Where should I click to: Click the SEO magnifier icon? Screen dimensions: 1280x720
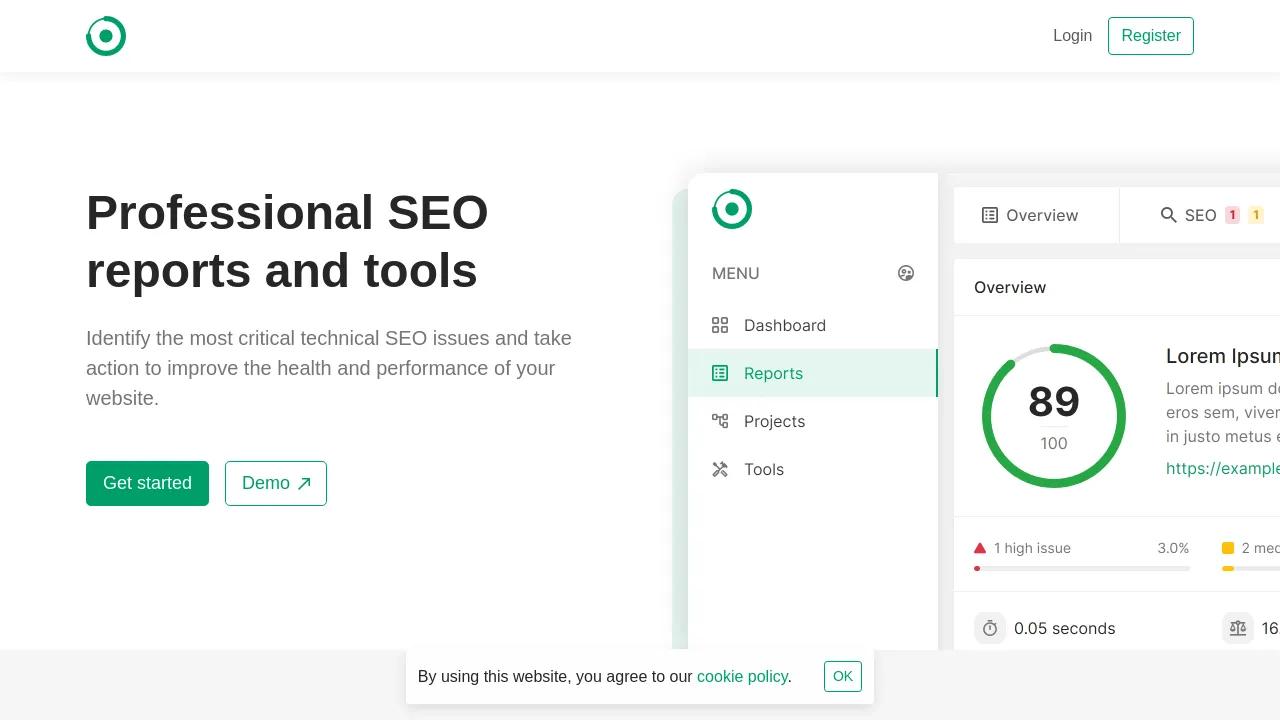(x=1168, y=215)
